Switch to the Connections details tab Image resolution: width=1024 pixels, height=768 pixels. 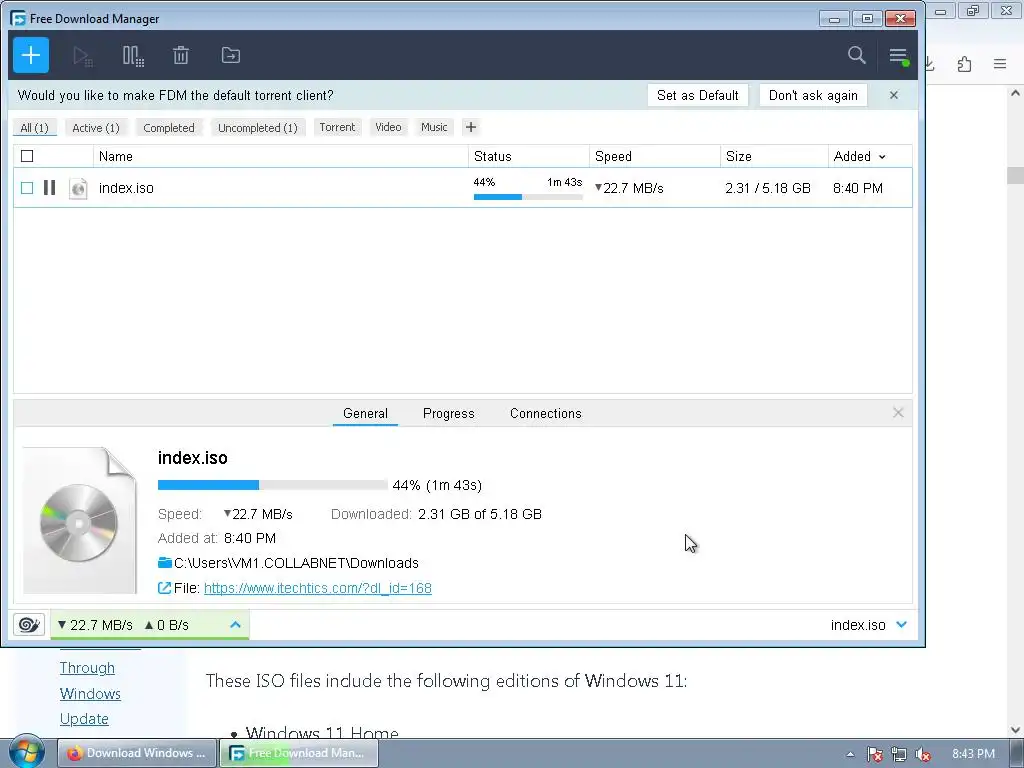point(545,413)
